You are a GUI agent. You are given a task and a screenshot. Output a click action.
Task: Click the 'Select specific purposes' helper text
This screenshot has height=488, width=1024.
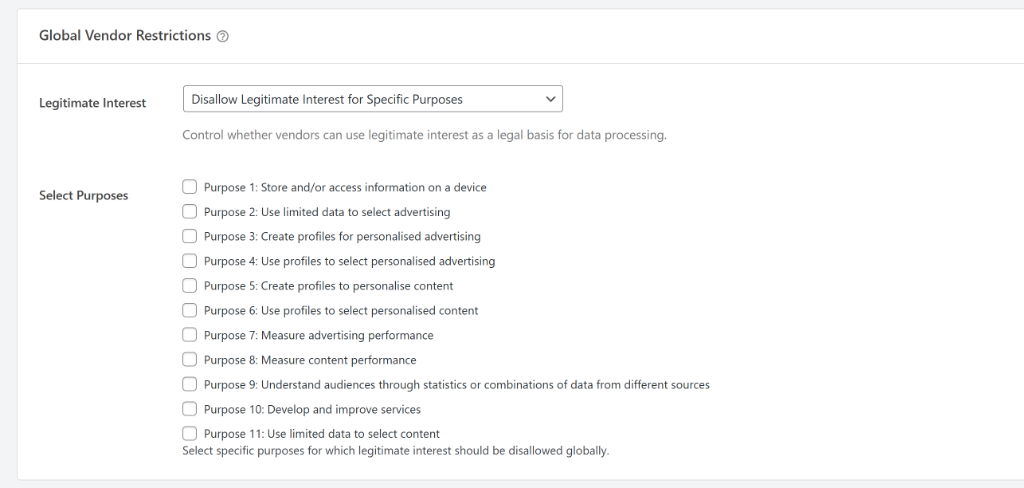coord(395,451)
